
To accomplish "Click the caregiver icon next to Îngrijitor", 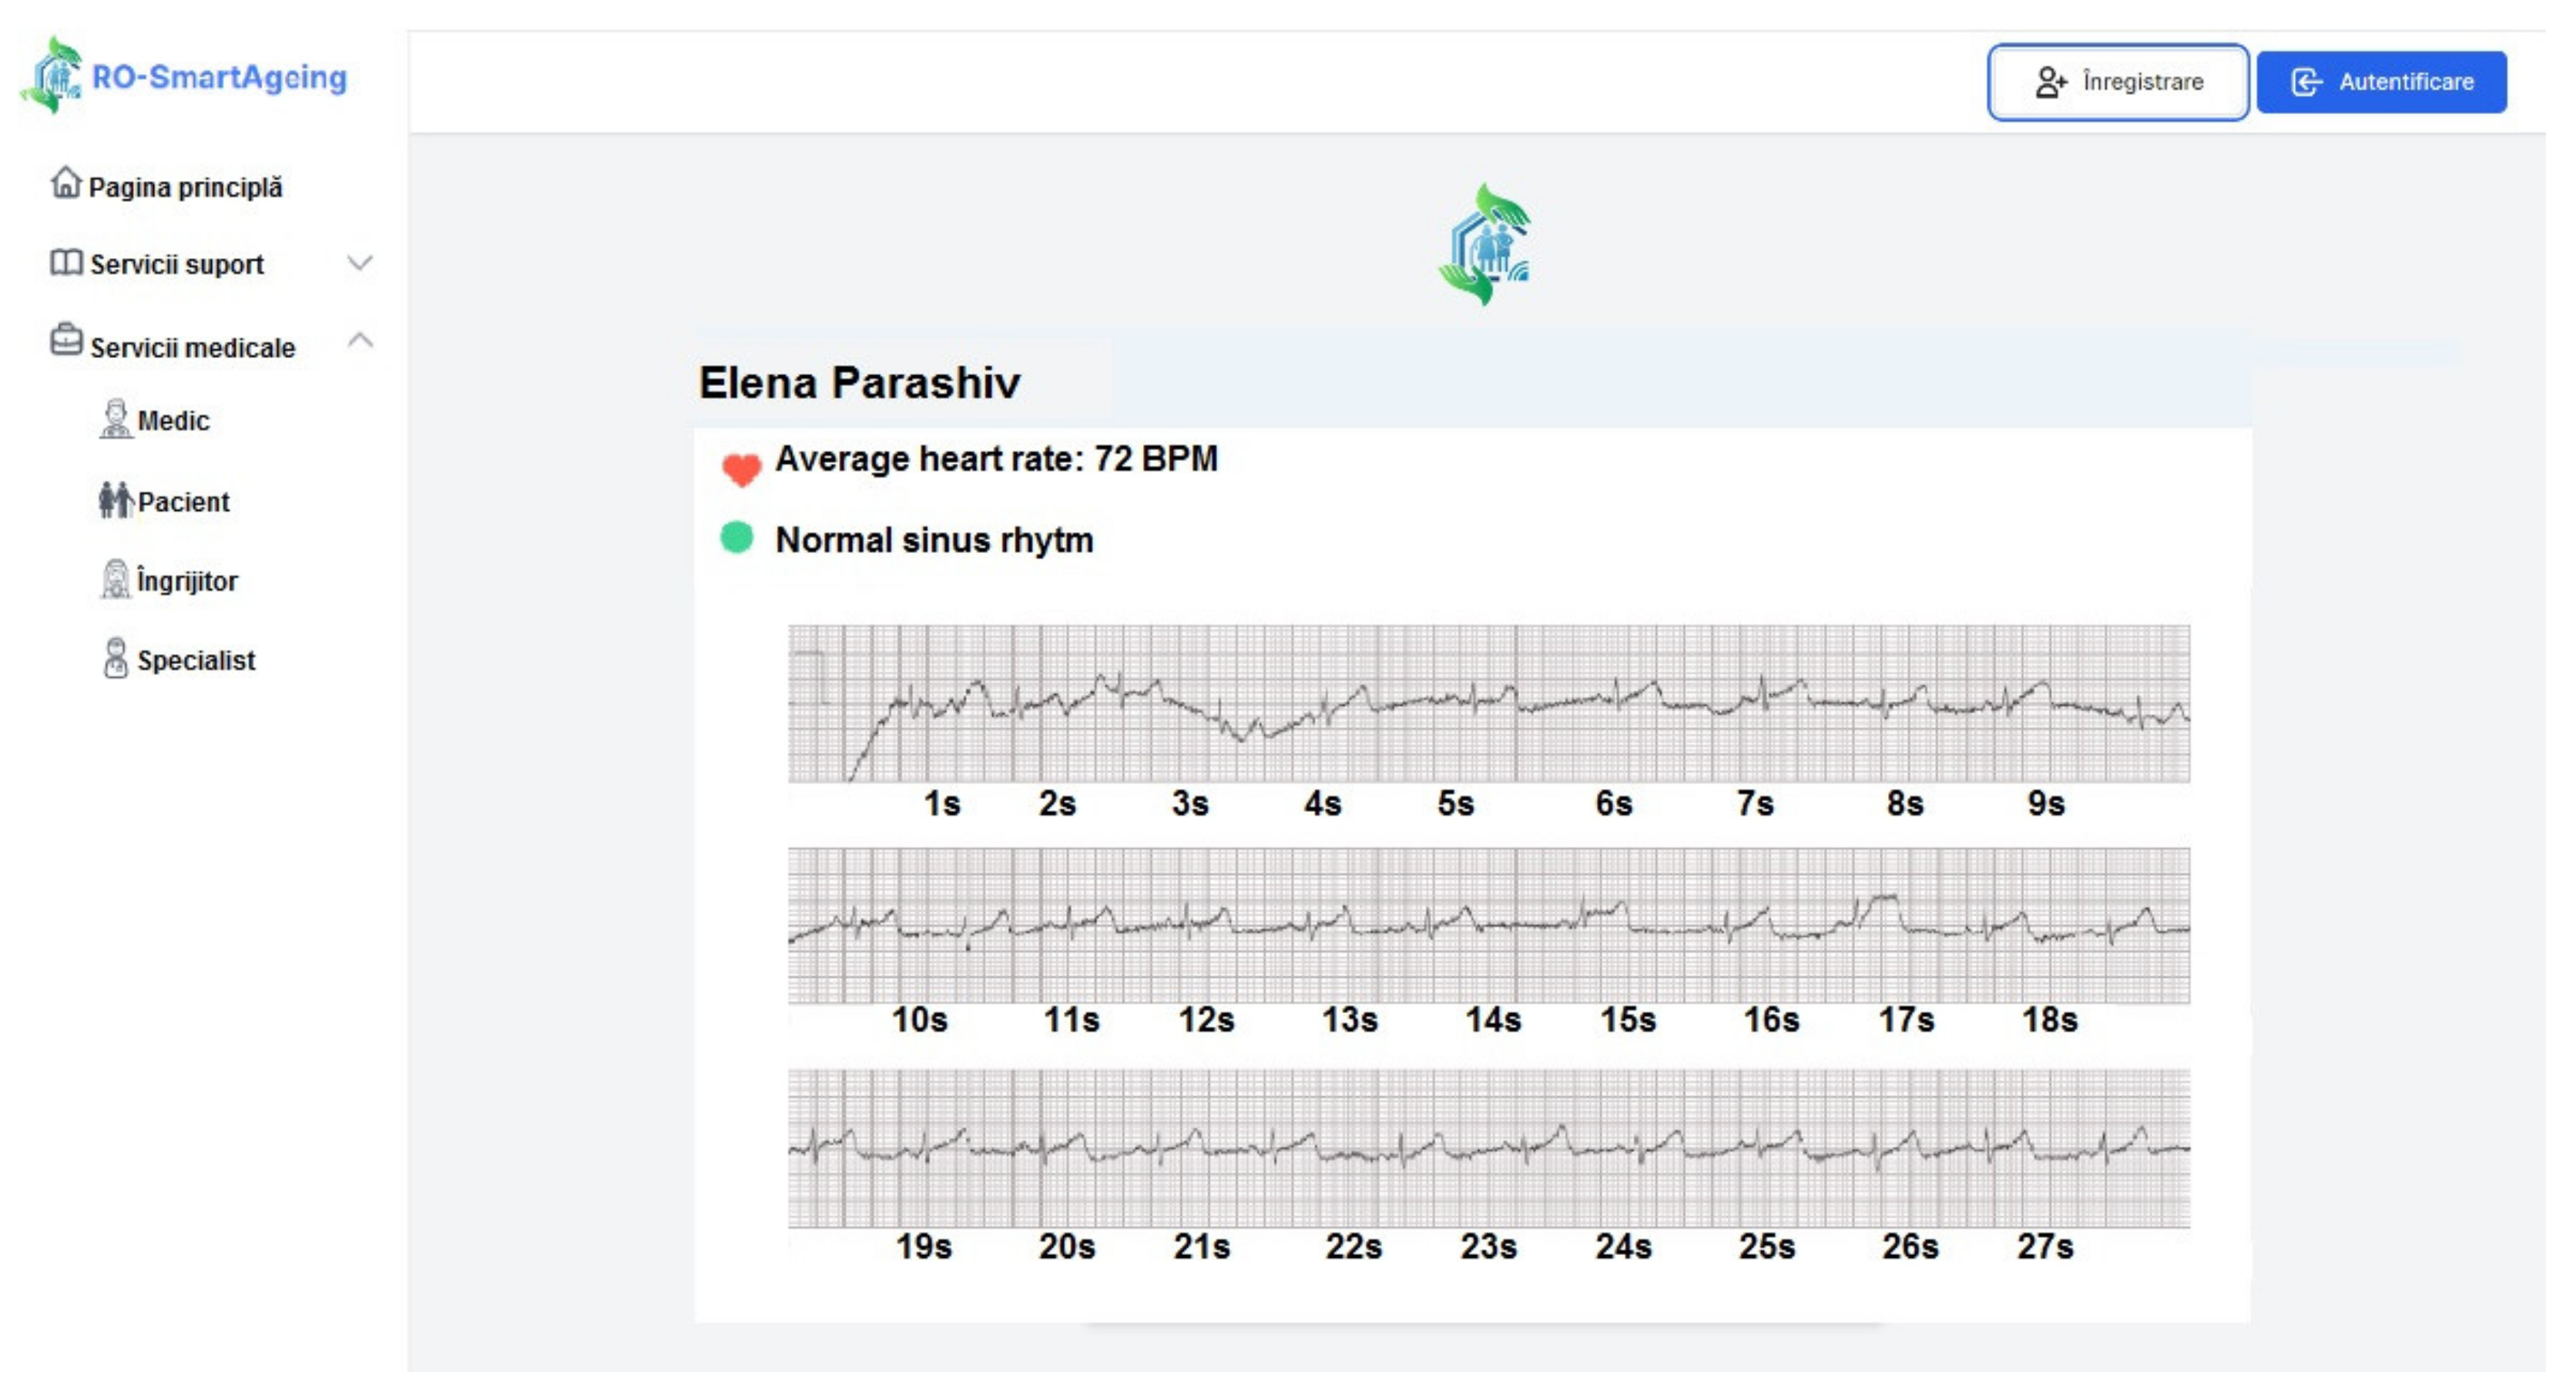I will (116, 579).
